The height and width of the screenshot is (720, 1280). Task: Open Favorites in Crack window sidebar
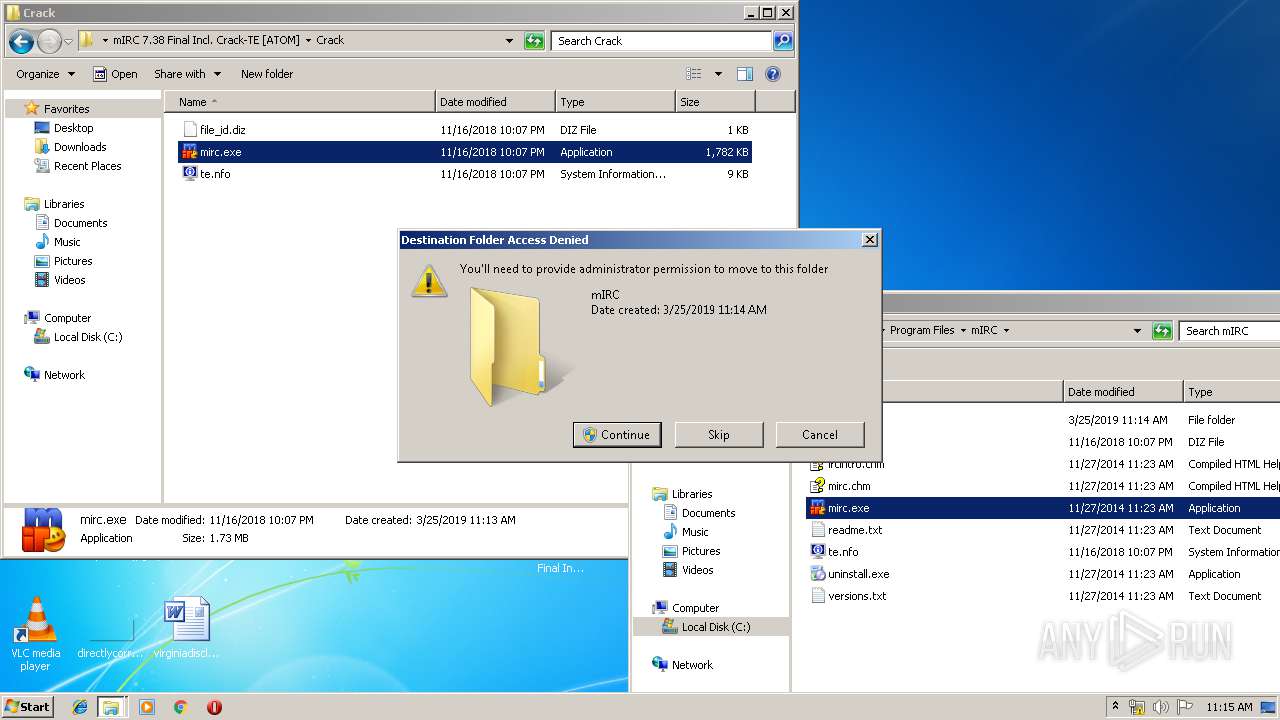pyautogui.click(x=66, y=109)
